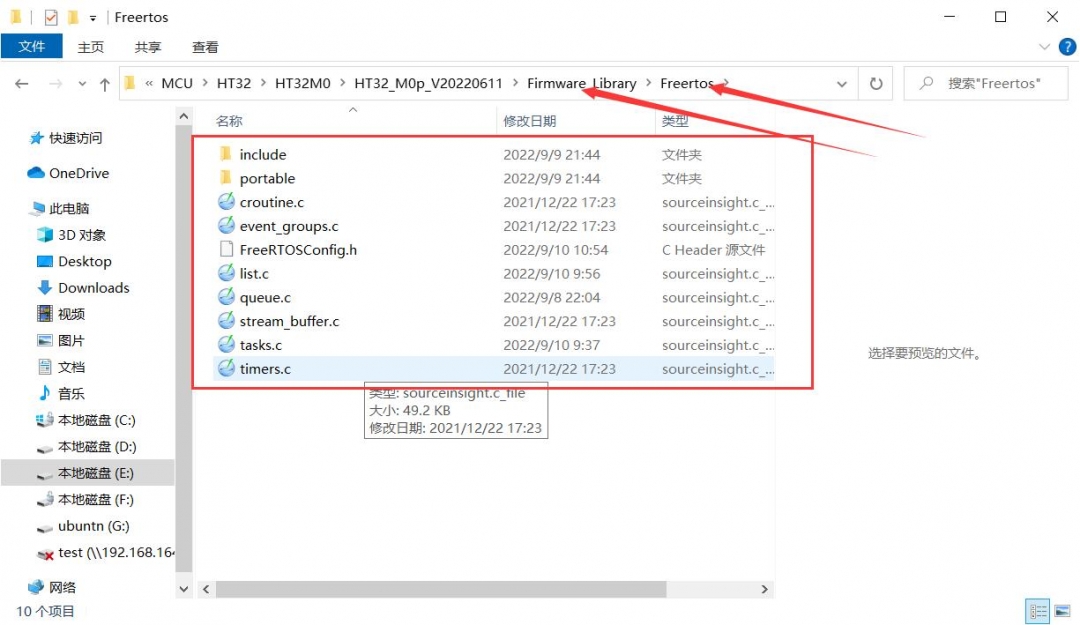Open 图片 folder in sidebar
This screenshot has height=625, width=1080.
pyautogui.click(x=61, y=340)
